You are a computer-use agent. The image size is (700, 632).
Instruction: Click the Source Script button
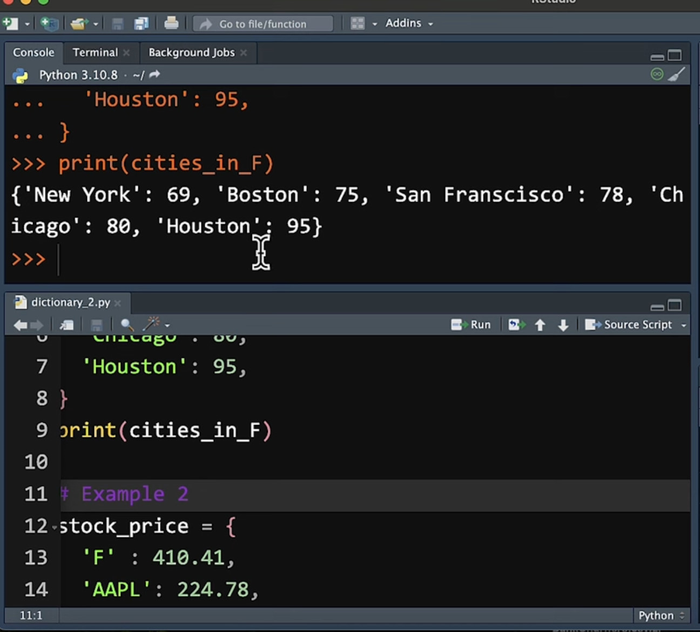[630, 325]
